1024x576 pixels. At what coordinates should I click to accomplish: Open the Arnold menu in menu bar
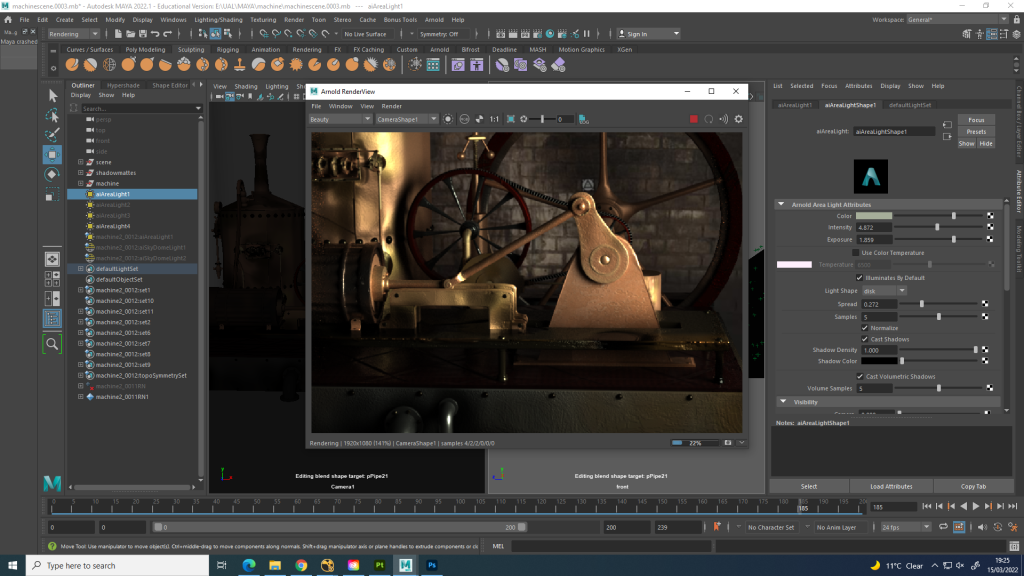[433, 19]
